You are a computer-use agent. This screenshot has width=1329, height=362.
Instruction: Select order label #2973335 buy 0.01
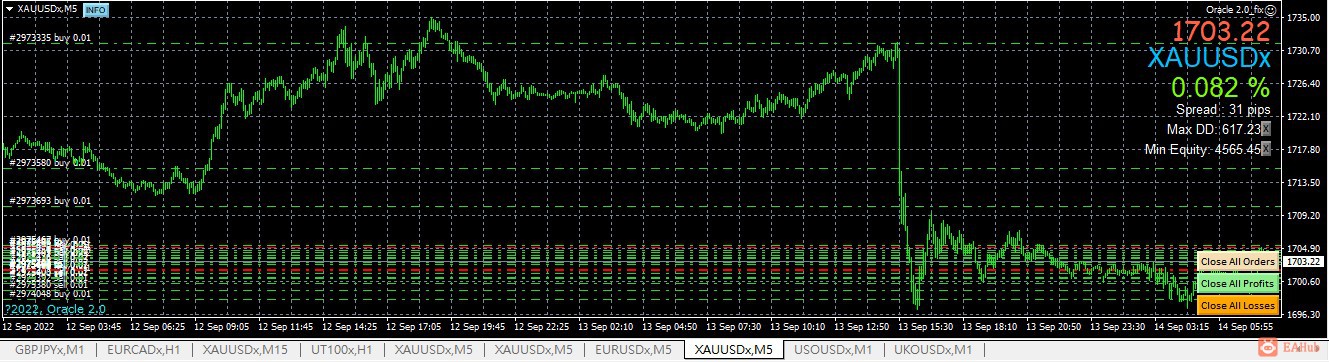(x=49, y=38)
